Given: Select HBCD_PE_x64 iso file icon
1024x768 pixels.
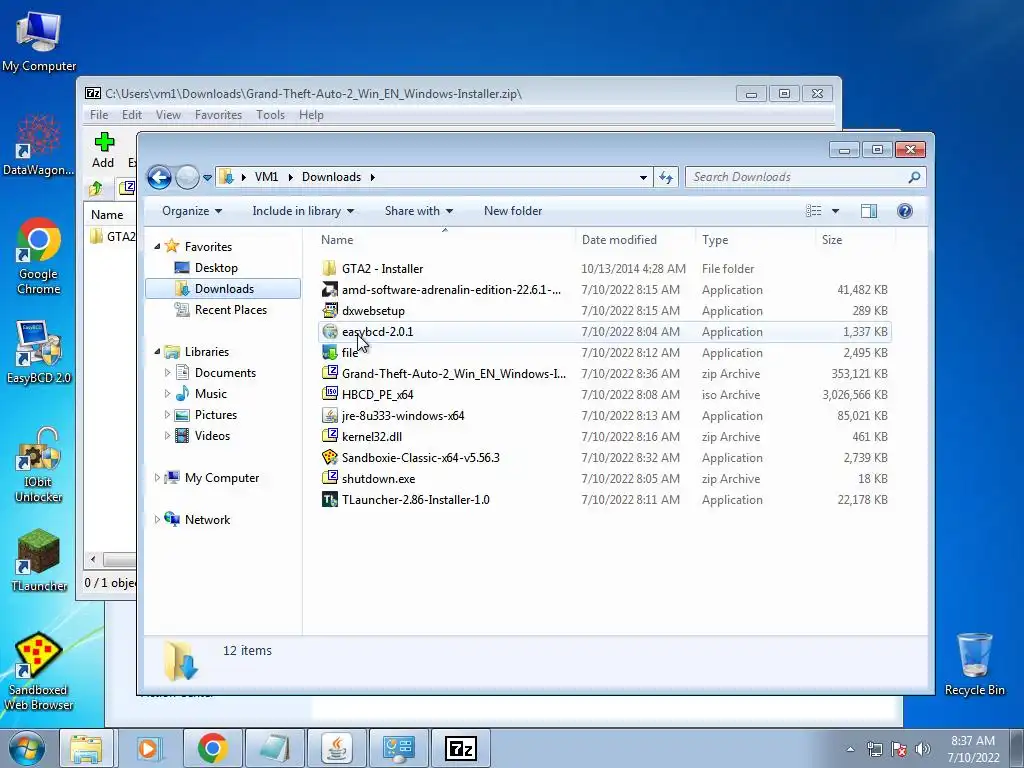Looking at the screenshot, I should click(330, 394).
